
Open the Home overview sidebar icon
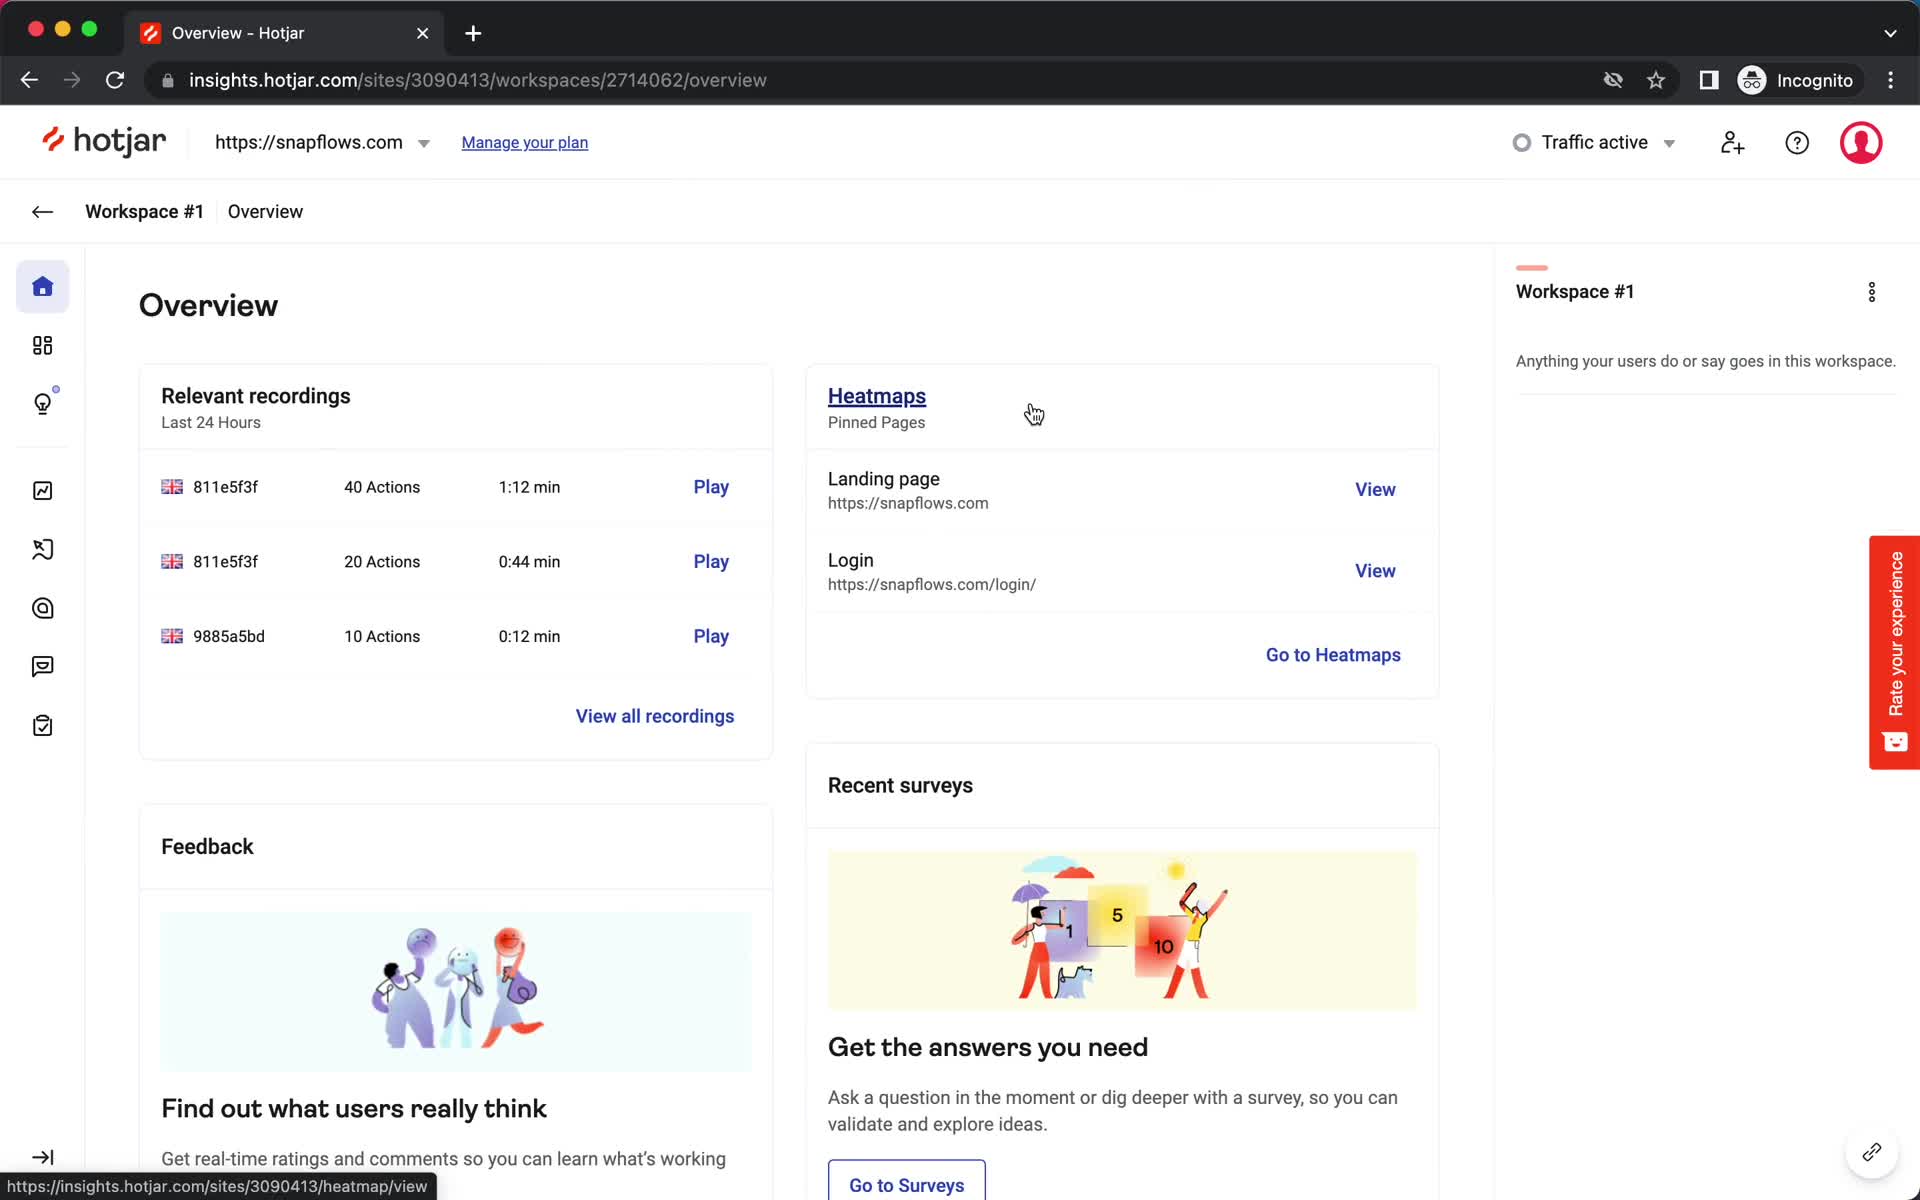[42, 287]
